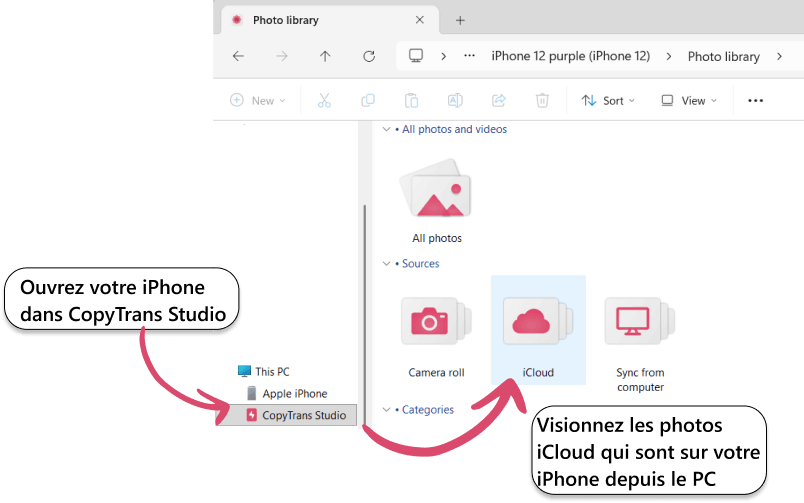Click the monitor icon in address bar
804x503 pixels.
pyautogui.click(x=416, y=55)
